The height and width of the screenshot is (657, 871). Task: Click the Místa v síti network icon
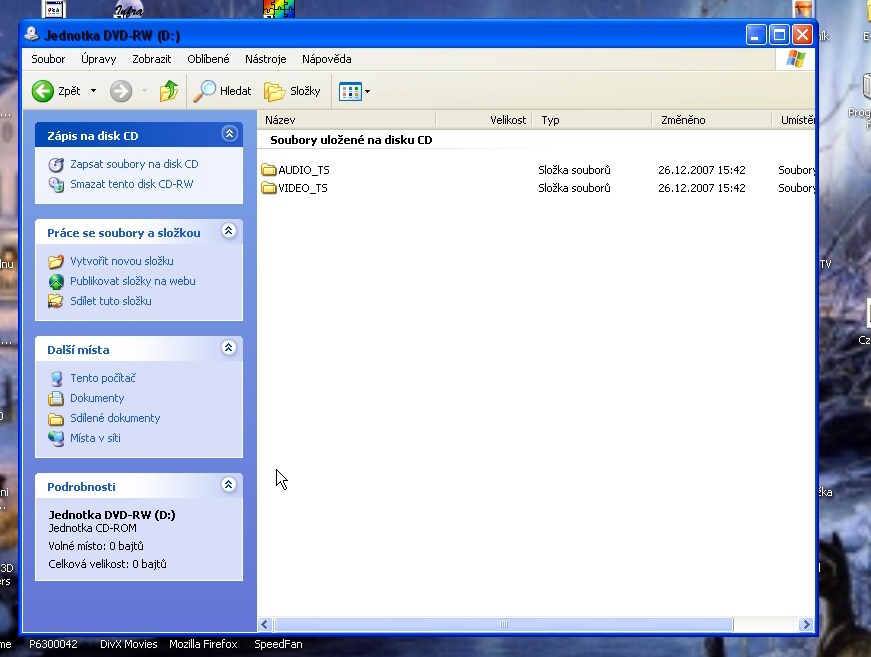point(56,438)
